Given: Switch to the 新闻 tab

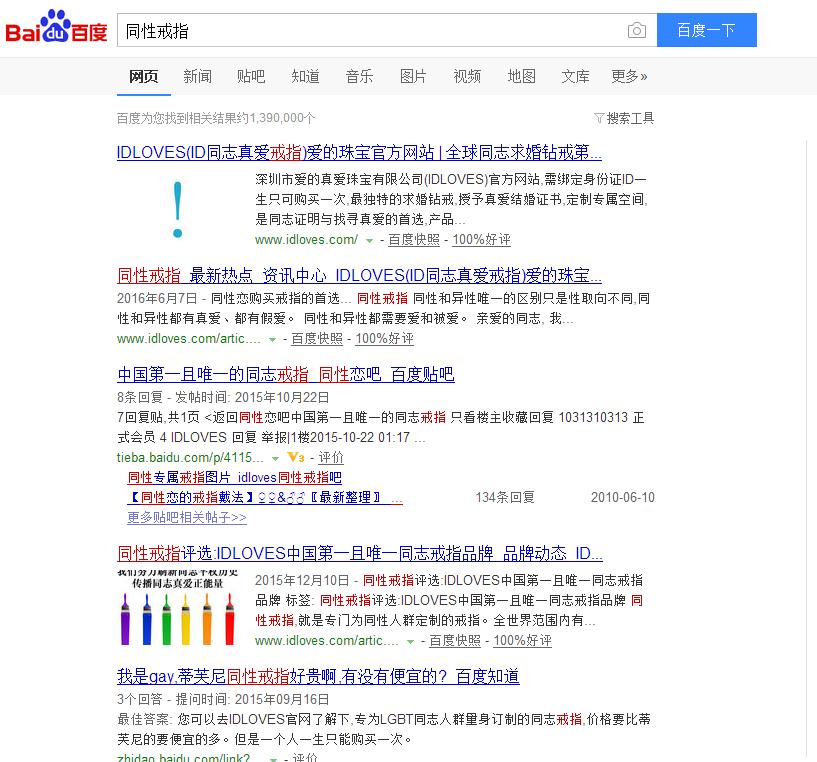Looking at the screenshot, I should [197, 77].
